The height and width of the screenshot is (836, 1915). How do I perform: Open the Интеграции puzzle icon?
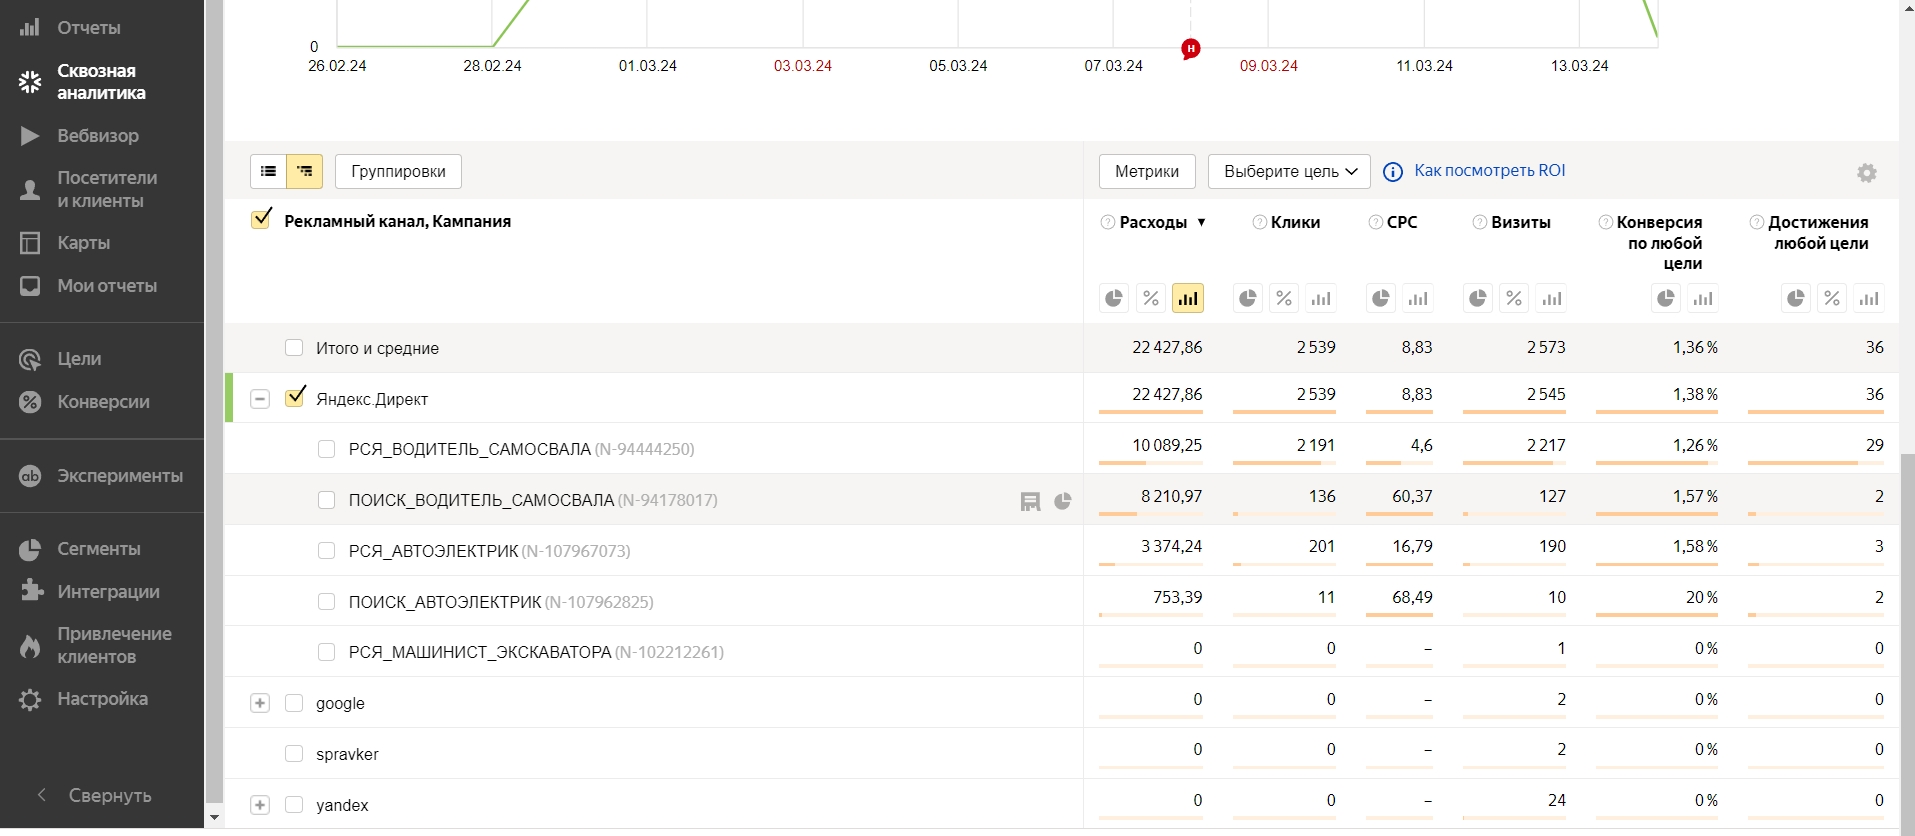pyautogui.click(x=30, y=591)
